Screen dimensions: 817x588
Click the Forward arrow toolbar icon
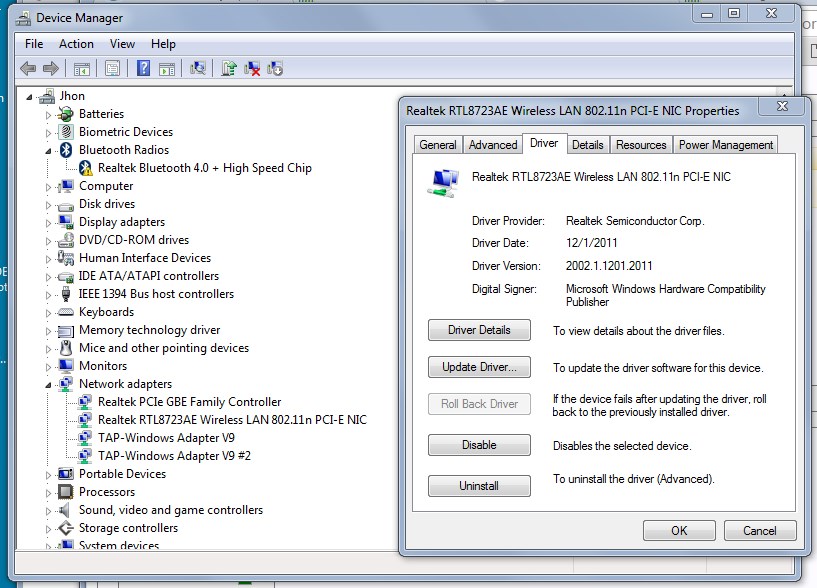click(x=51, y=68)
